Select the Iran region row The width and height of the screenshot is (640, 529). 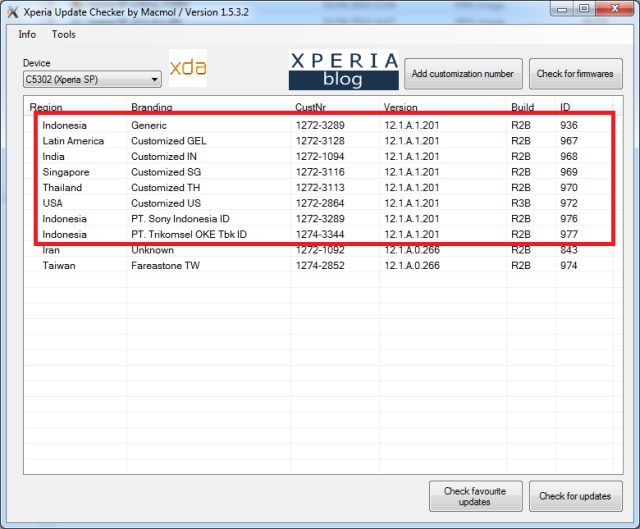pyautogui.click(x=320, y=250)
